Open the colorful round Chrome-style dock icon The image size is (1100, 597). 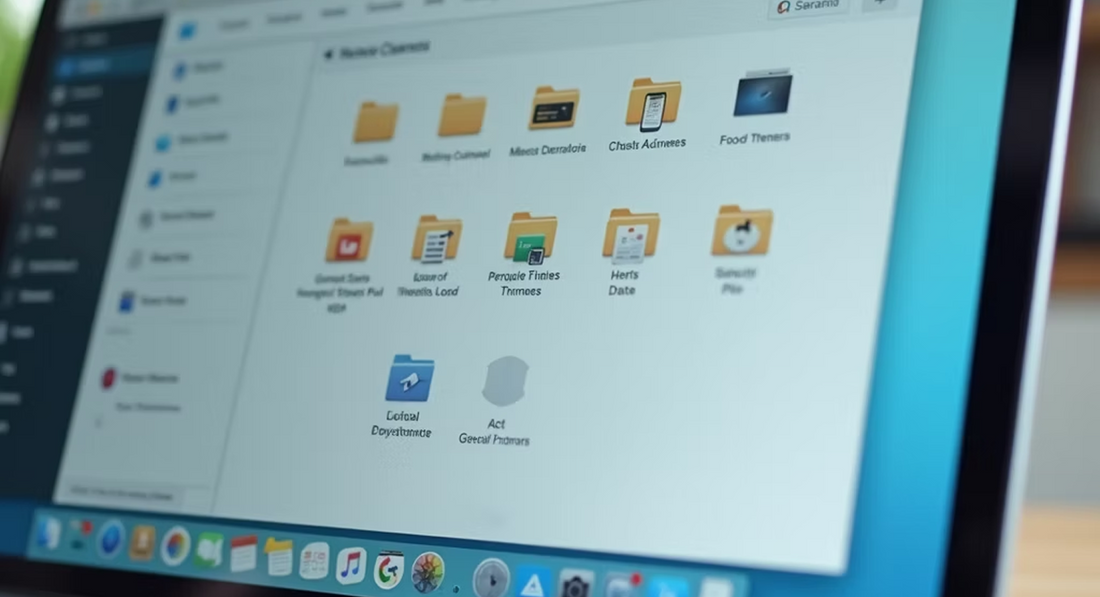[x=175, y=546]
